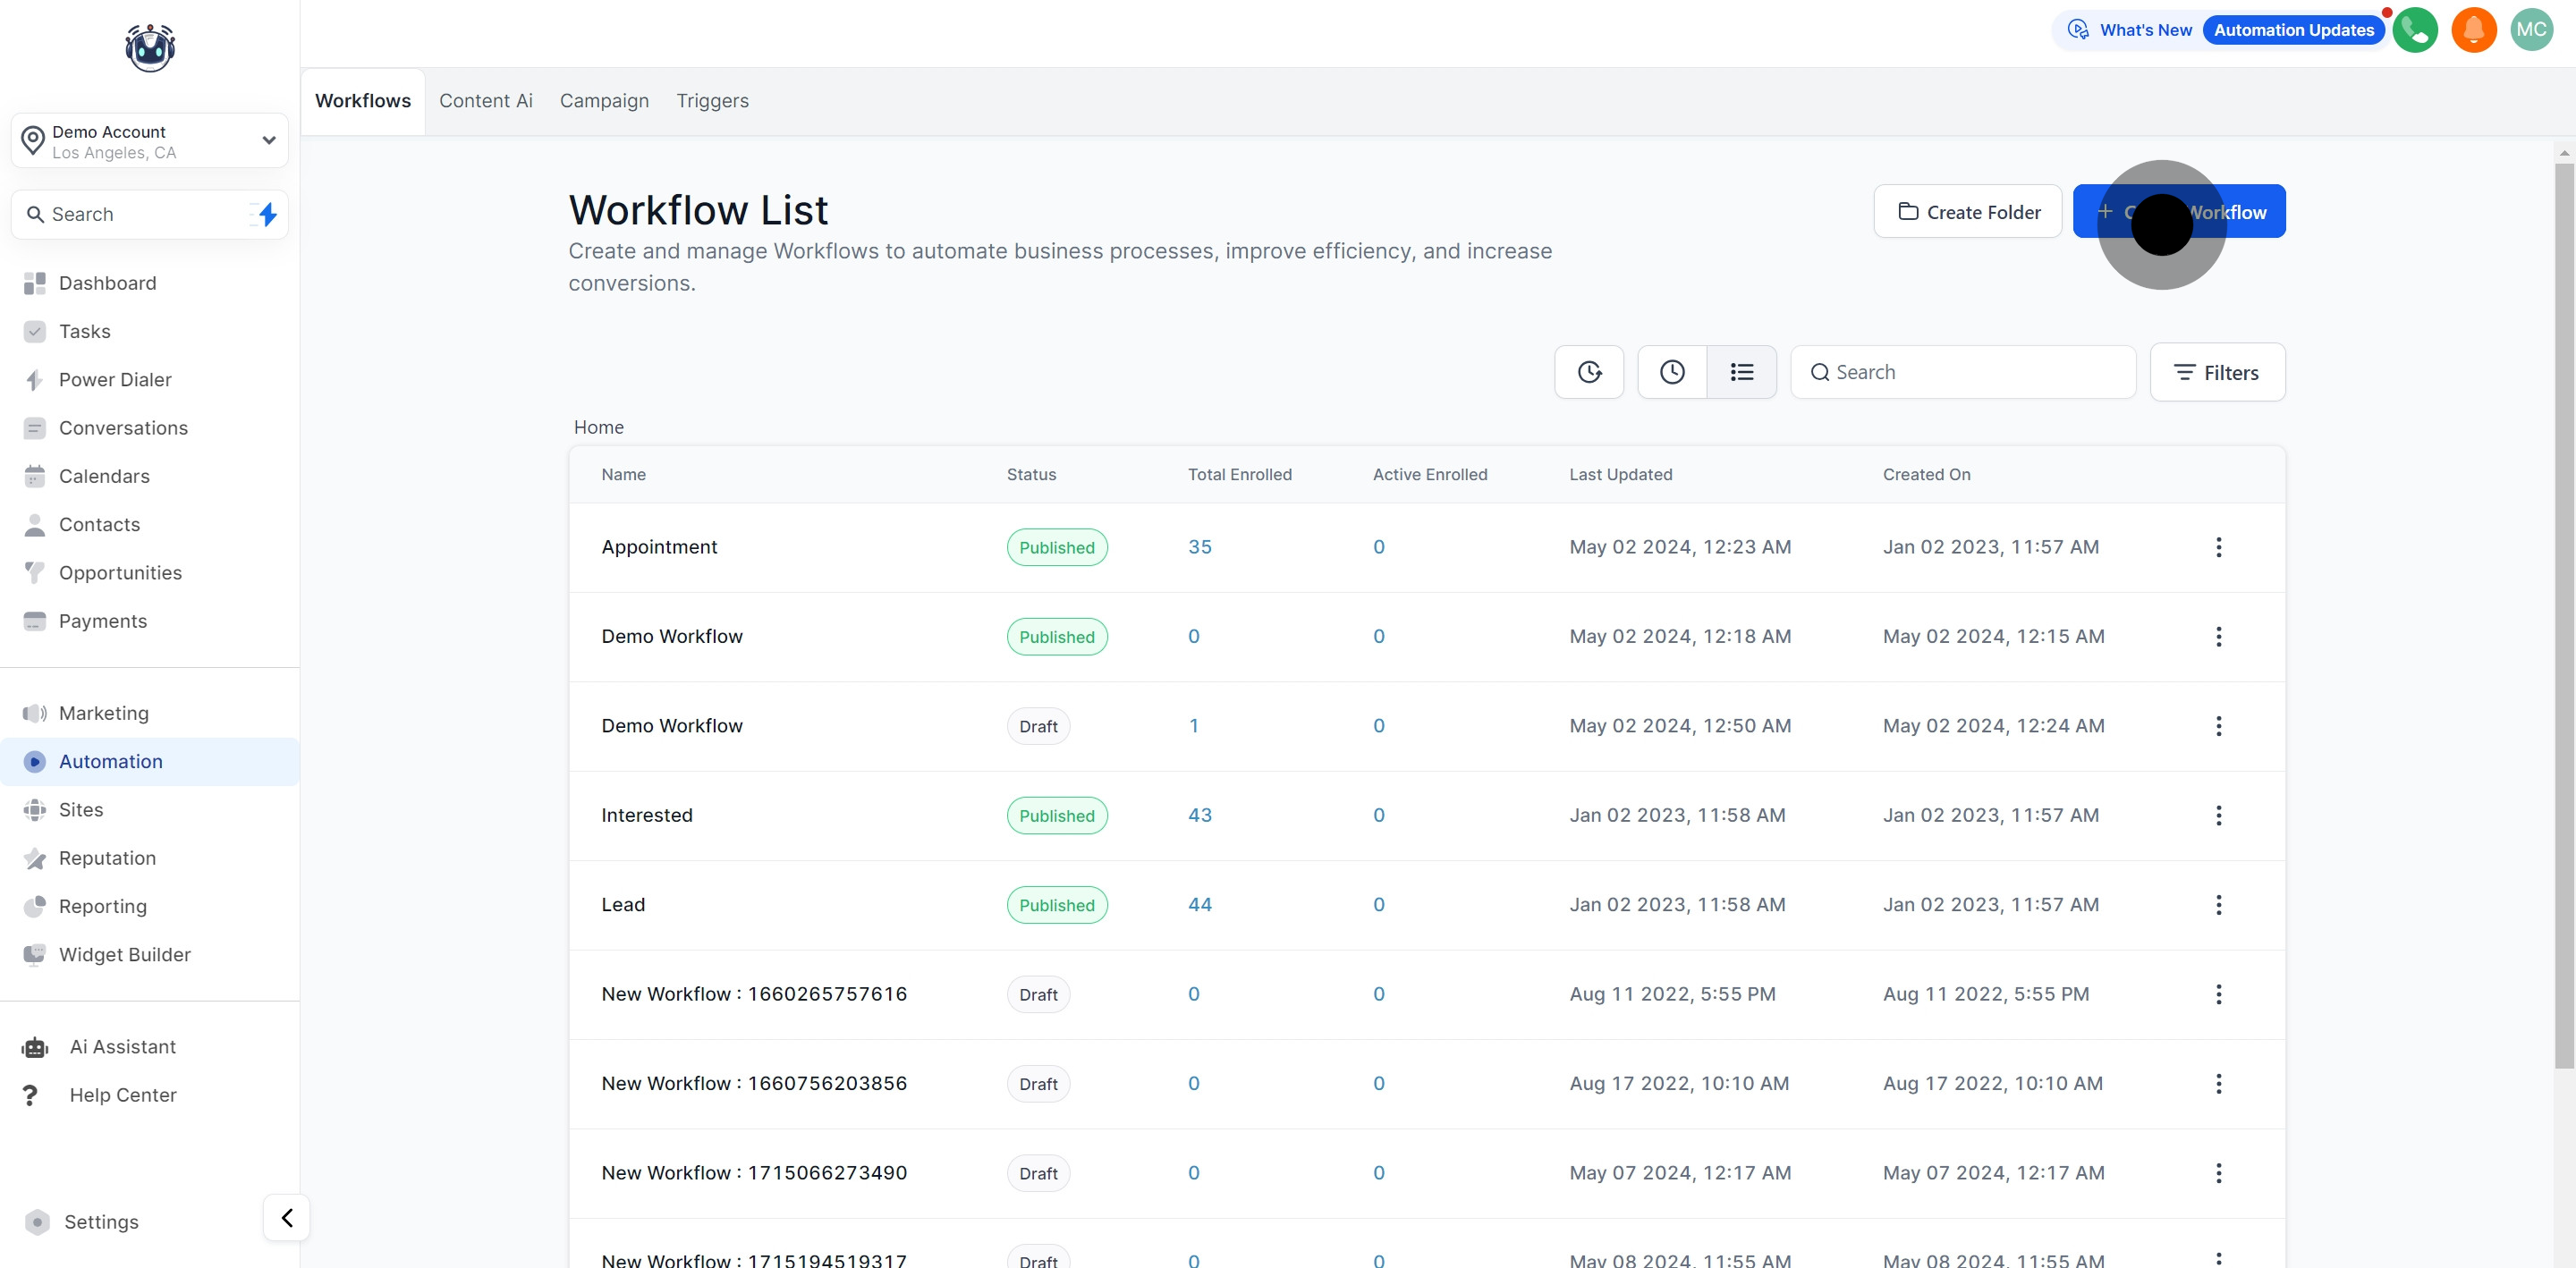
Task: Open the Triggers tab
Action: click(x=712, y=100)
